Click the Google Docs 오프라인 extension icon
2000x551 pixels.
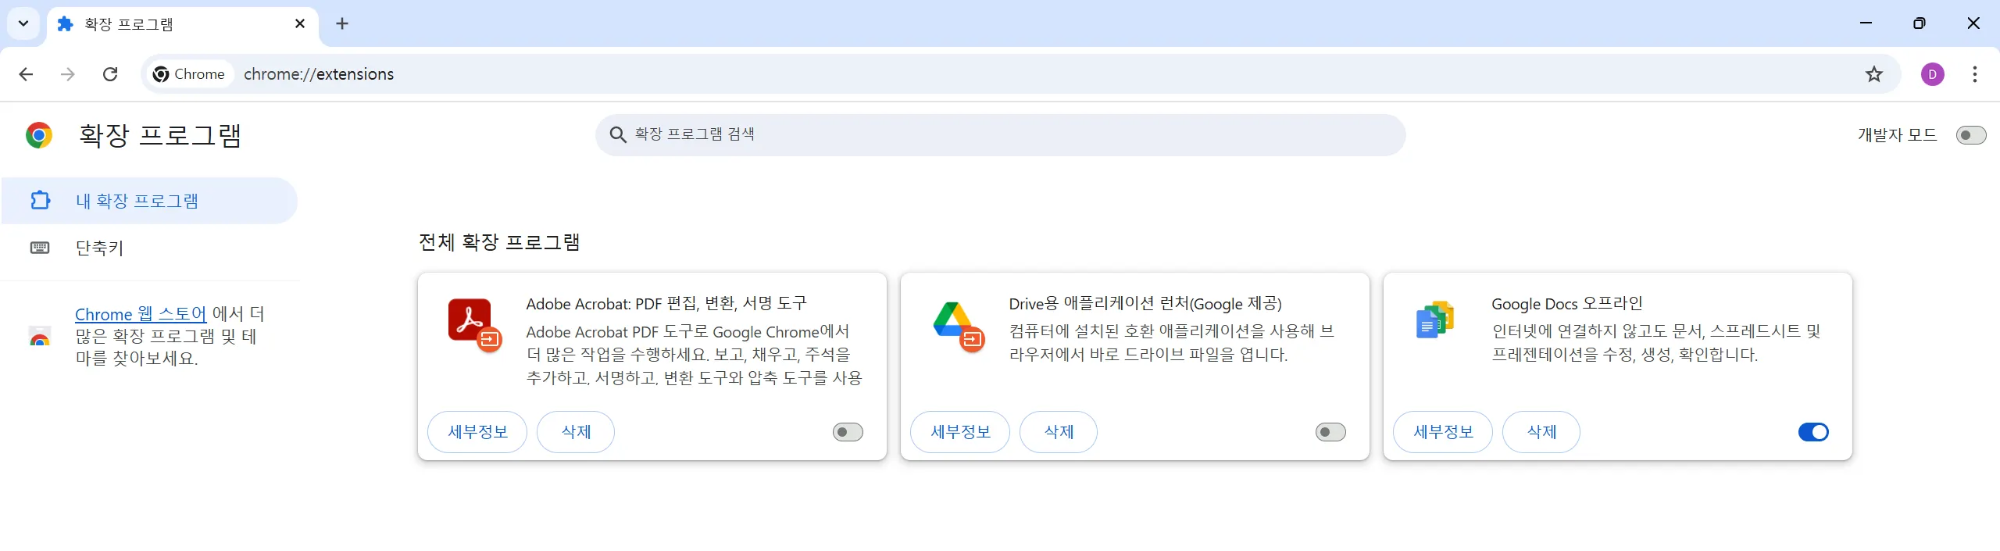pyautogui.click(x=1435, y=320)
